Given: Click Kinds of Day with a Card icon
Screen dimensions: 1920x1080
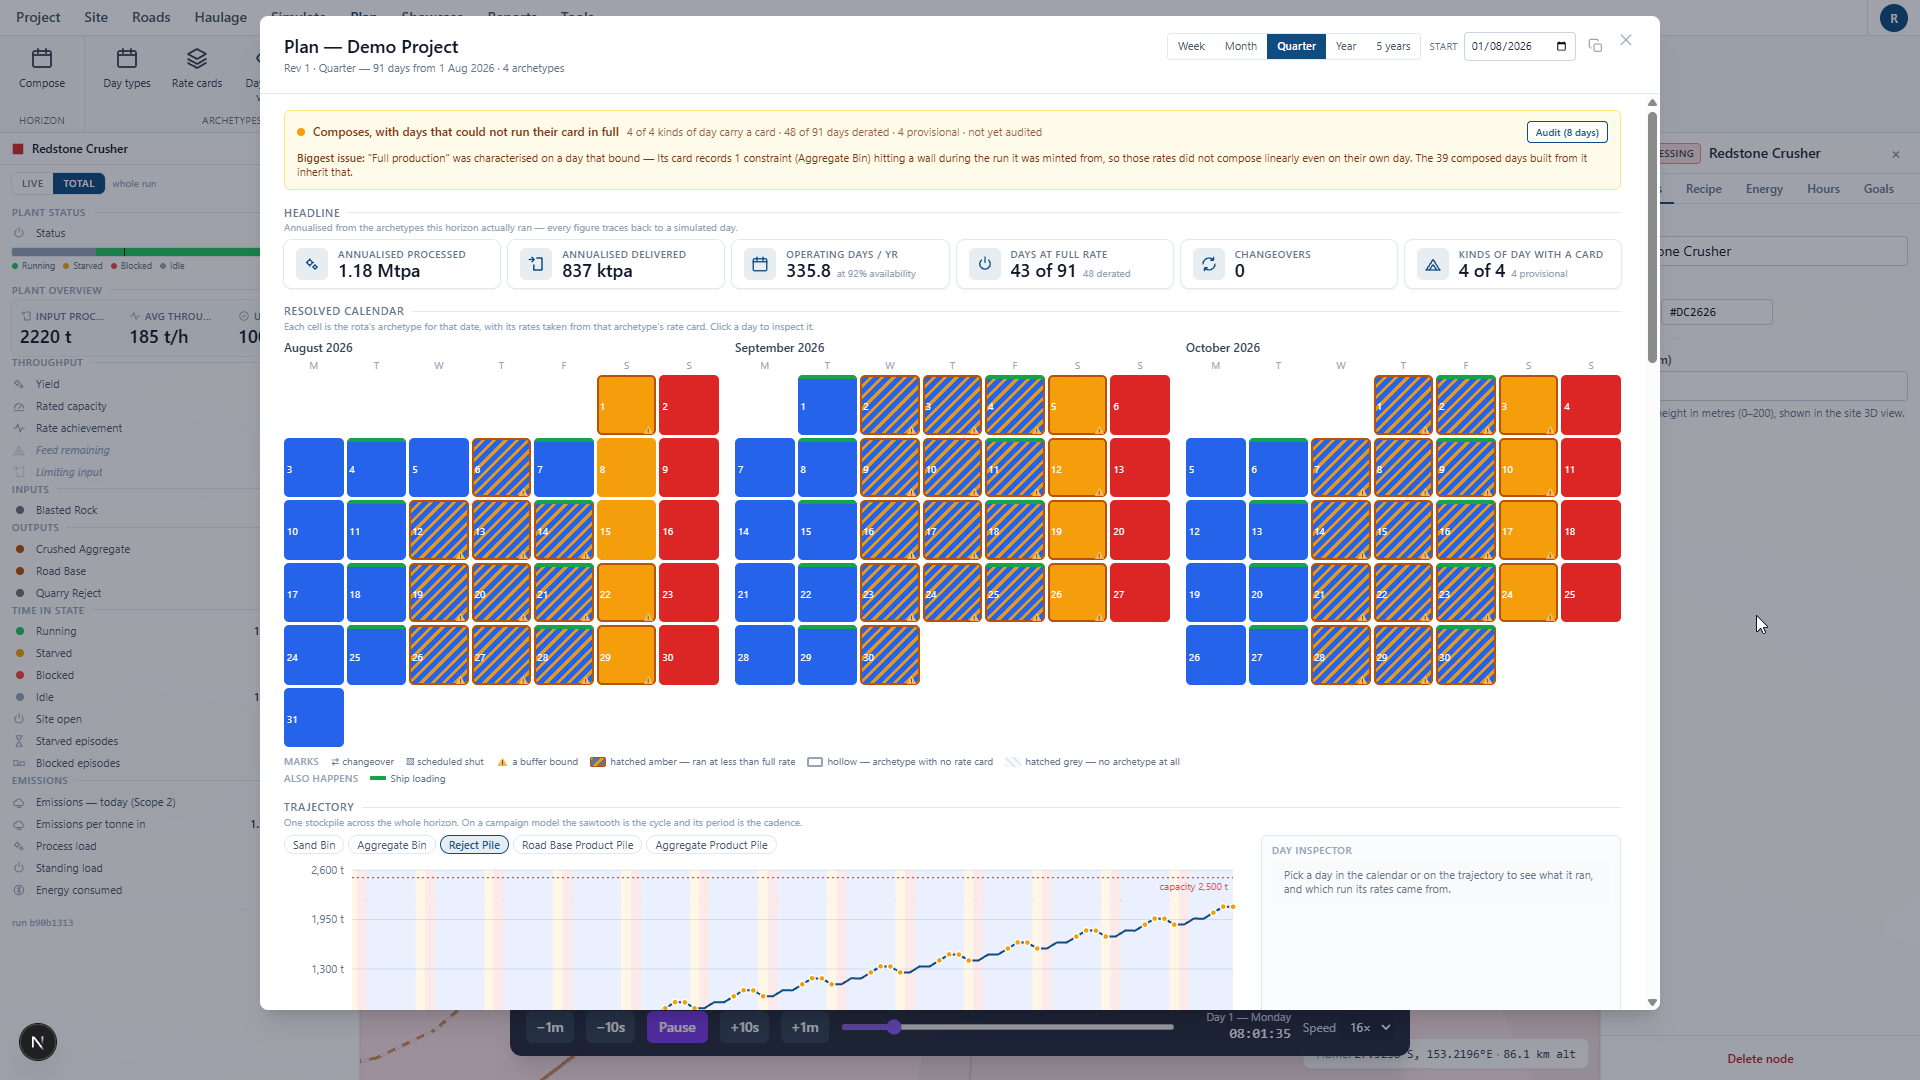Looking at the screenshot, I should [x=1433, y=264].
